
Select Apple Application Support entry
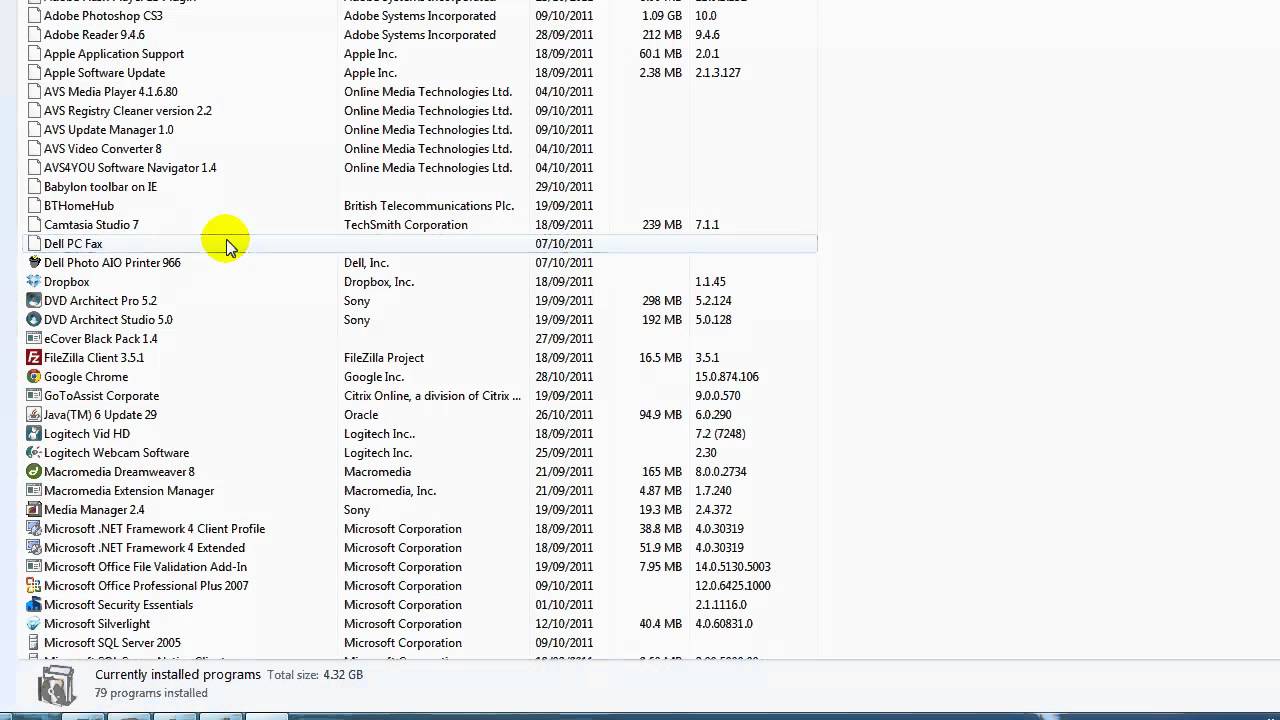coord(114,54)
